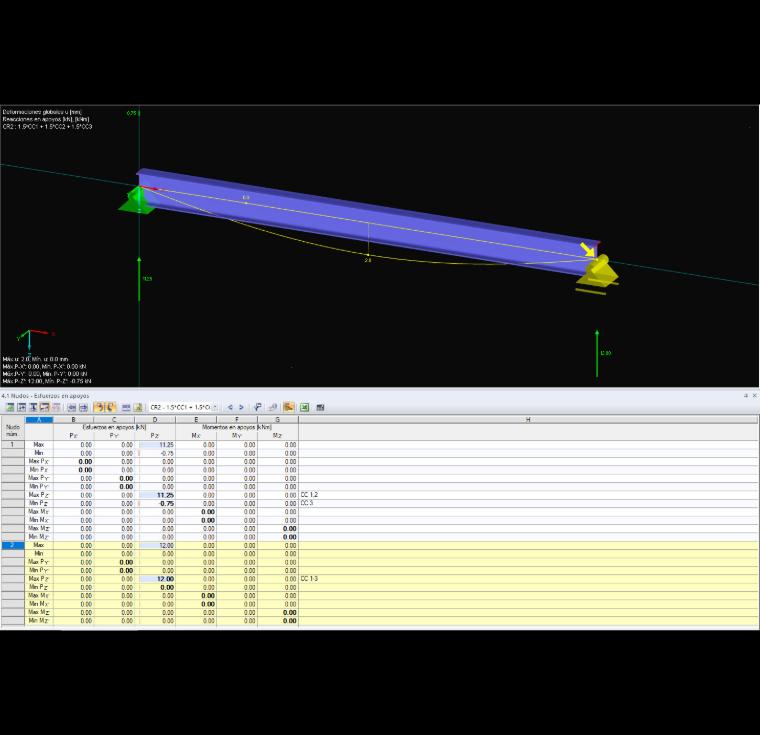Image resolution: width=760 pixels, height=735 pixels.
Task: Click the fourth results toolbar icon with red mark
Action: point(45,407)
